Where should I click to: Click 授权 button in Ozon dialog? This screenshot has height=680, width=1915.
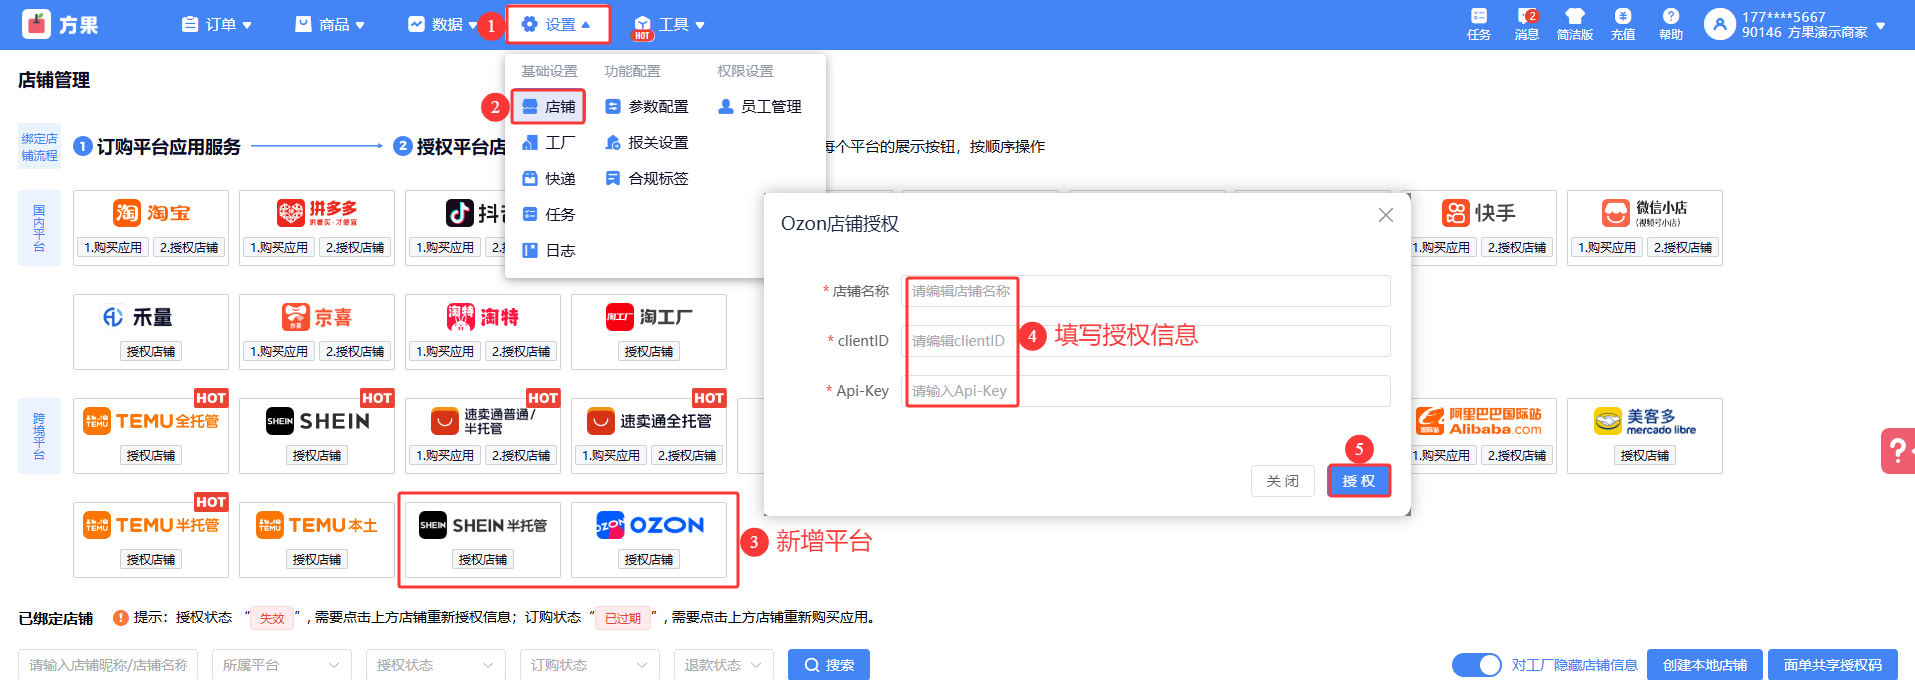pyautogui.click(x=1358, y=481)
